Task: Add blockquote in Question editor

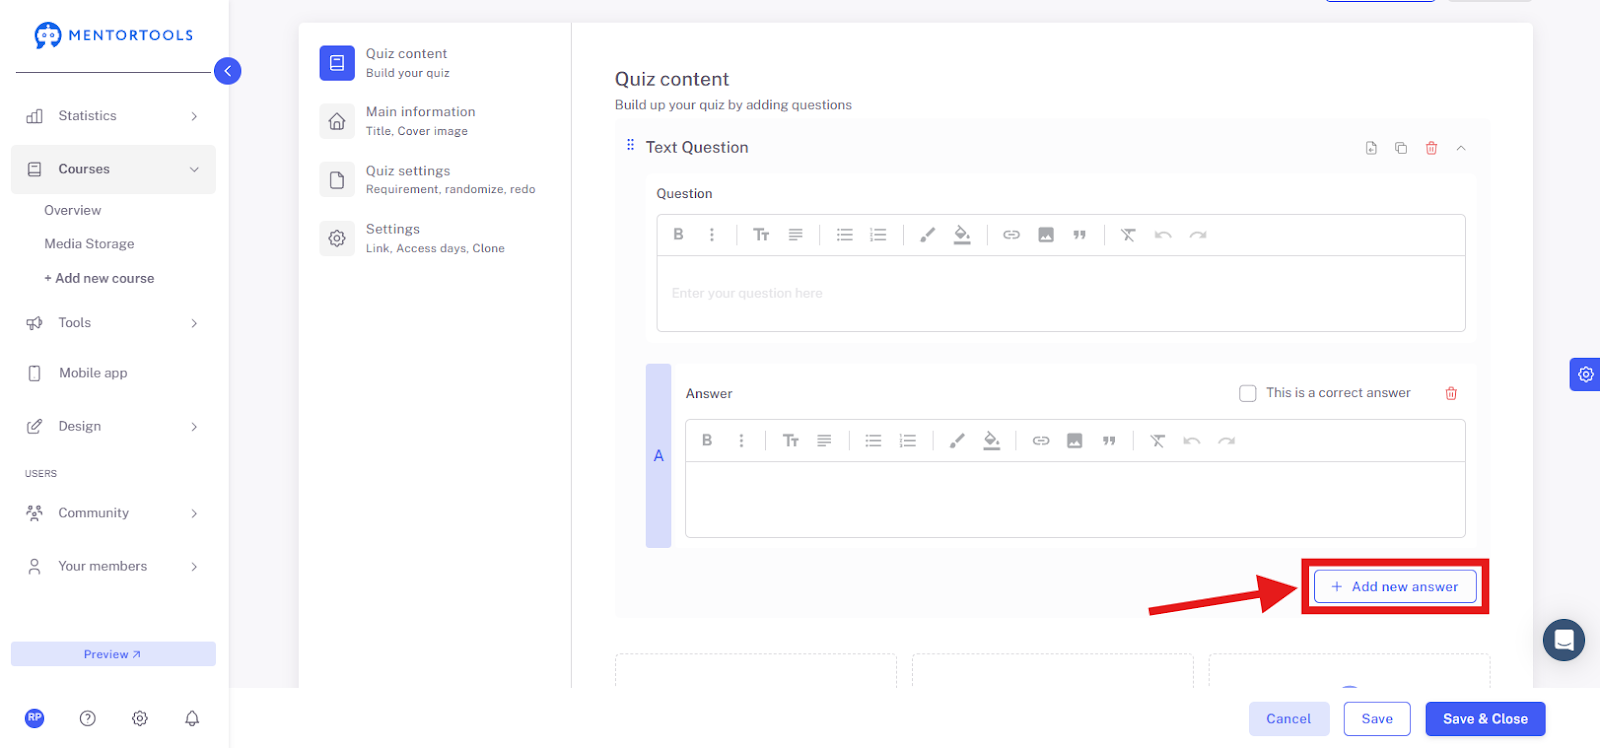Action: tap(1079, 234)
